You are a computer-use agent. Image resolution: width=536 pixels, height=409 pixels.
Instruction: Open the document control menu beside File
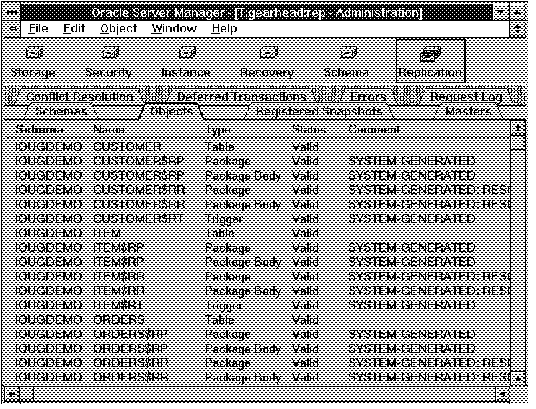(13, 28)
